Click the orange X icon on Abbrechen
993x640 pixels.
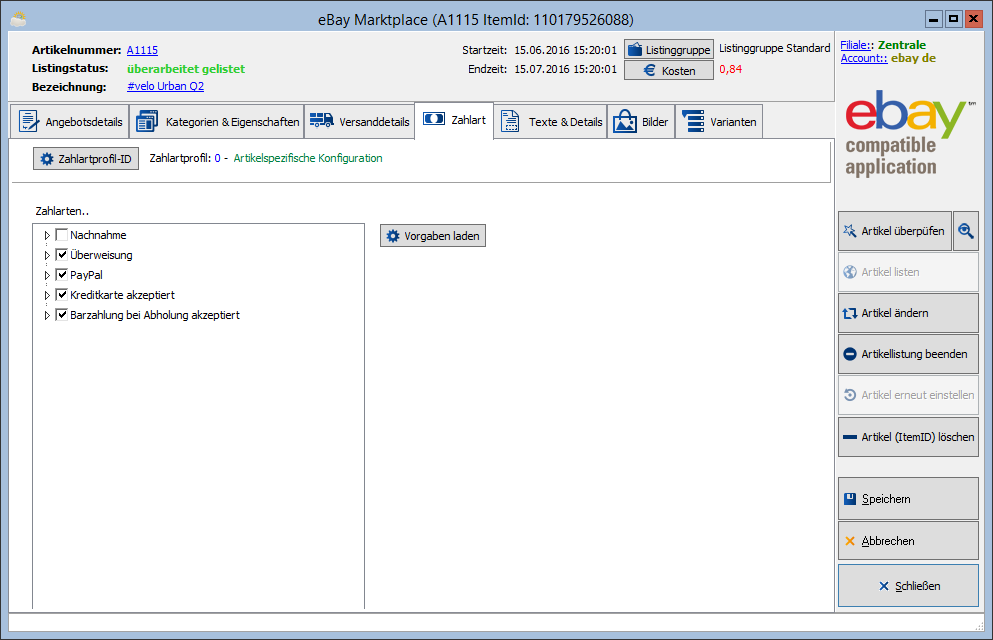850,541
